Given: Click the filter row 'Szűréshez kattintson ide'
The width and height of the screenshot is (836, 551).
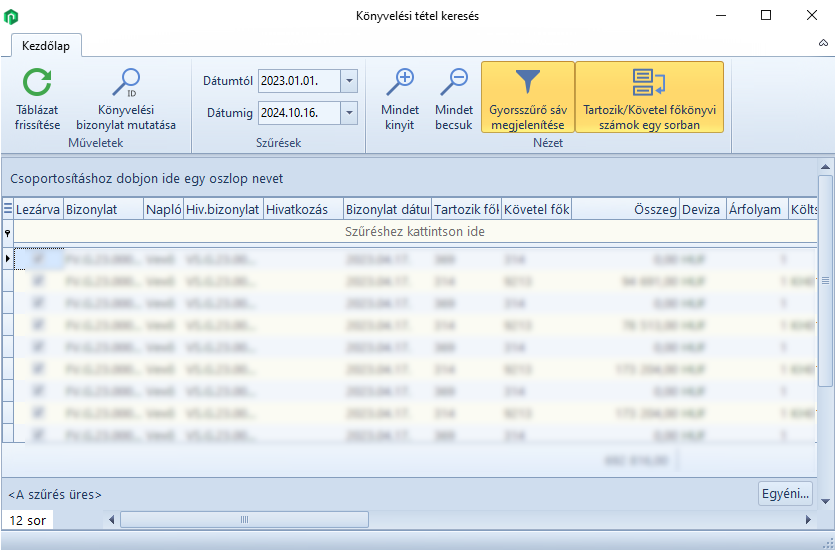Looking at the screenshot, I should [414, 232].
